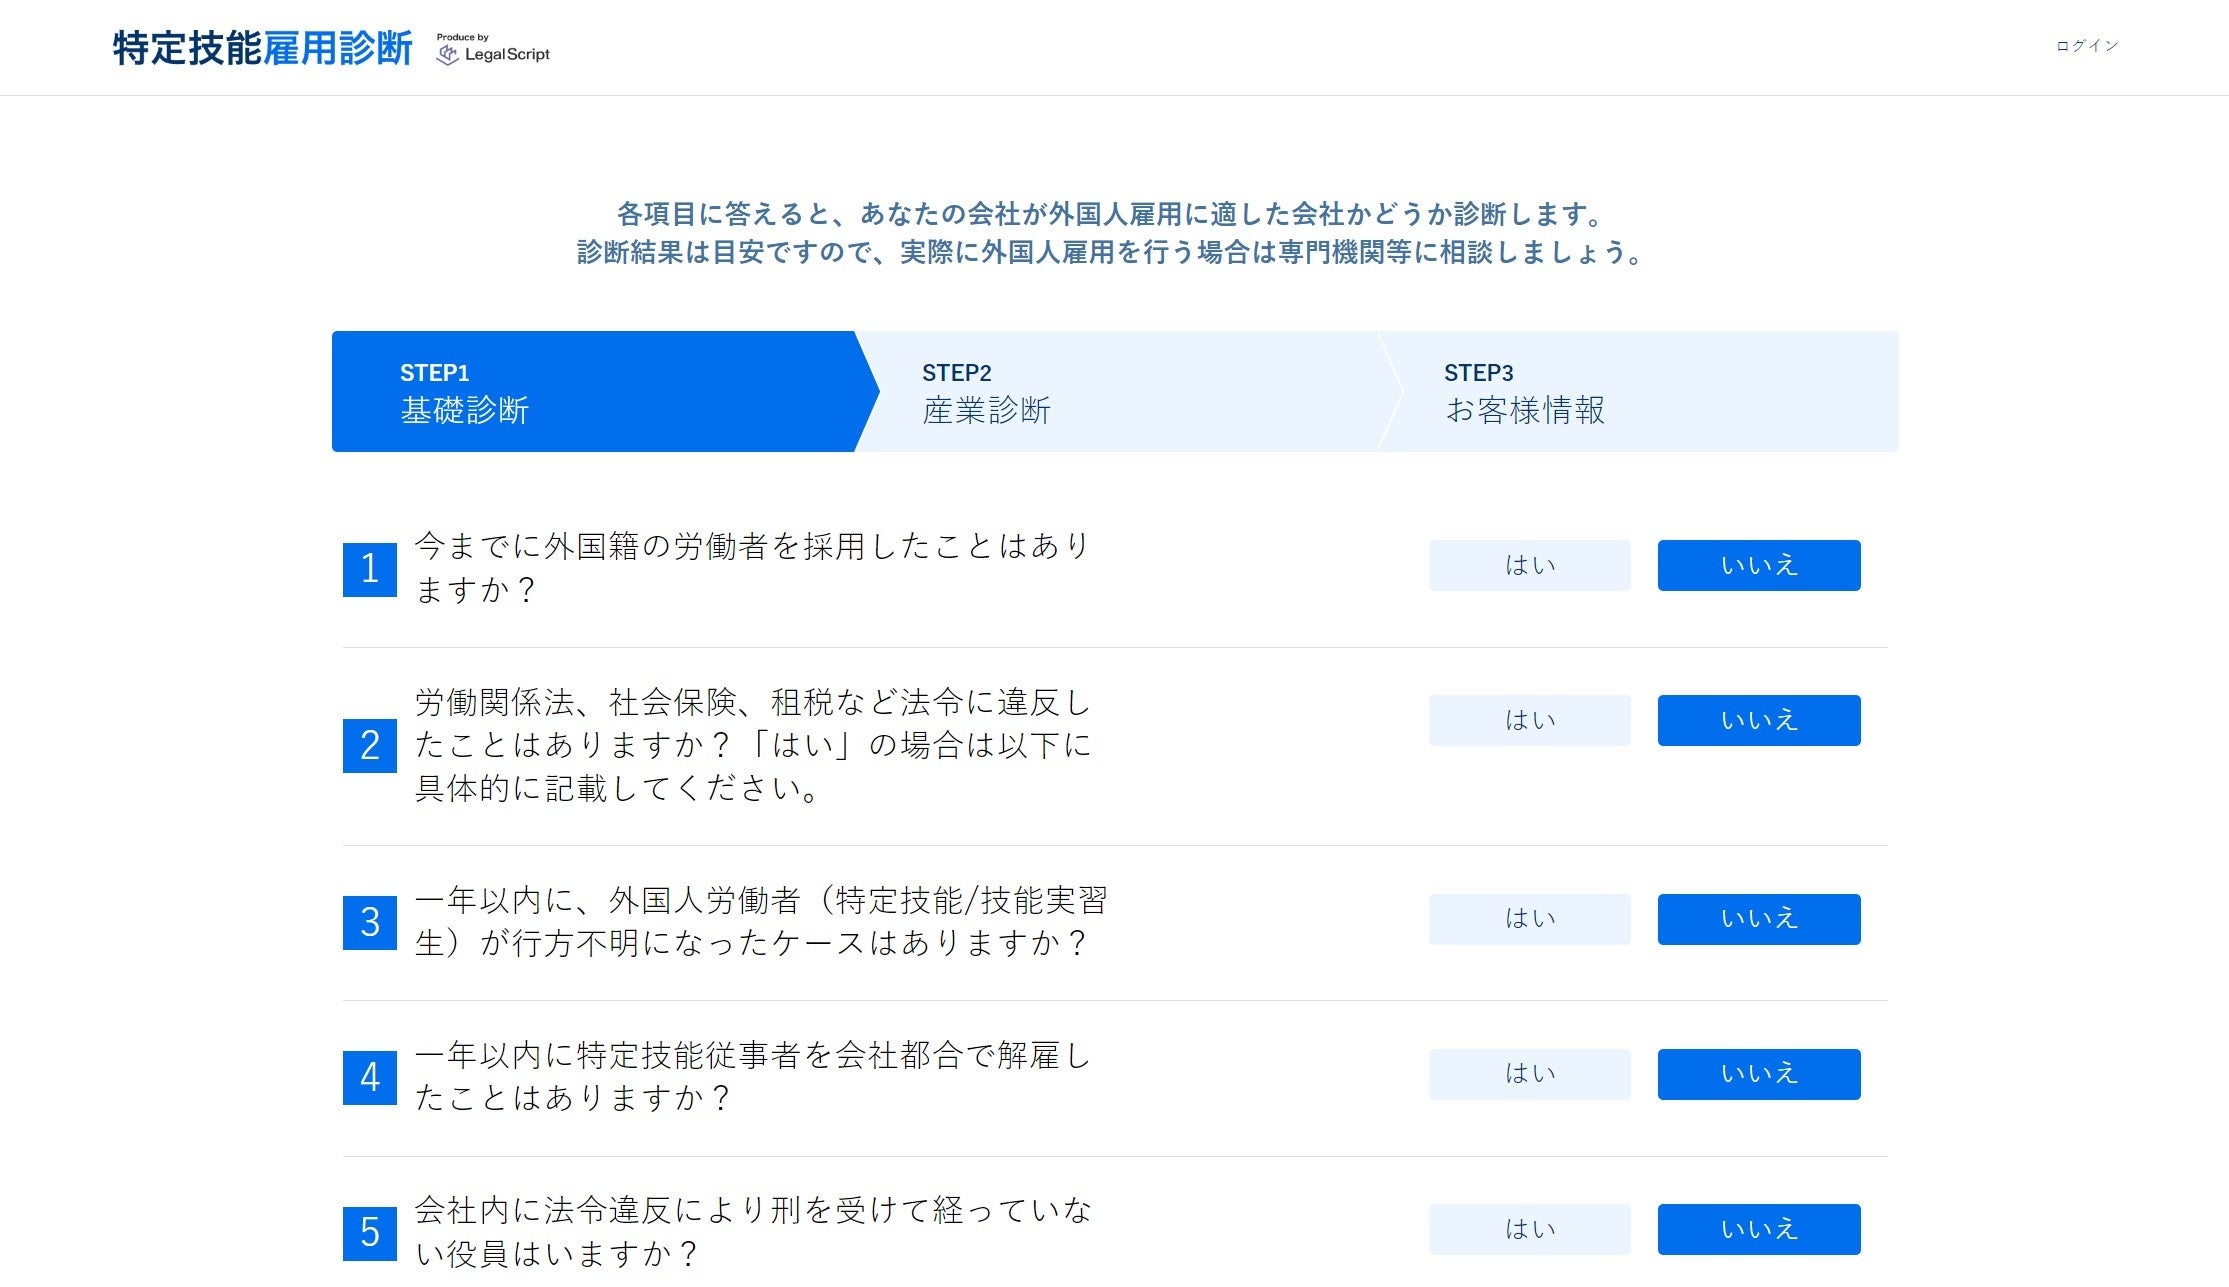
Task: Choose いいえ for question 5
Action: pos(1758,1229)
